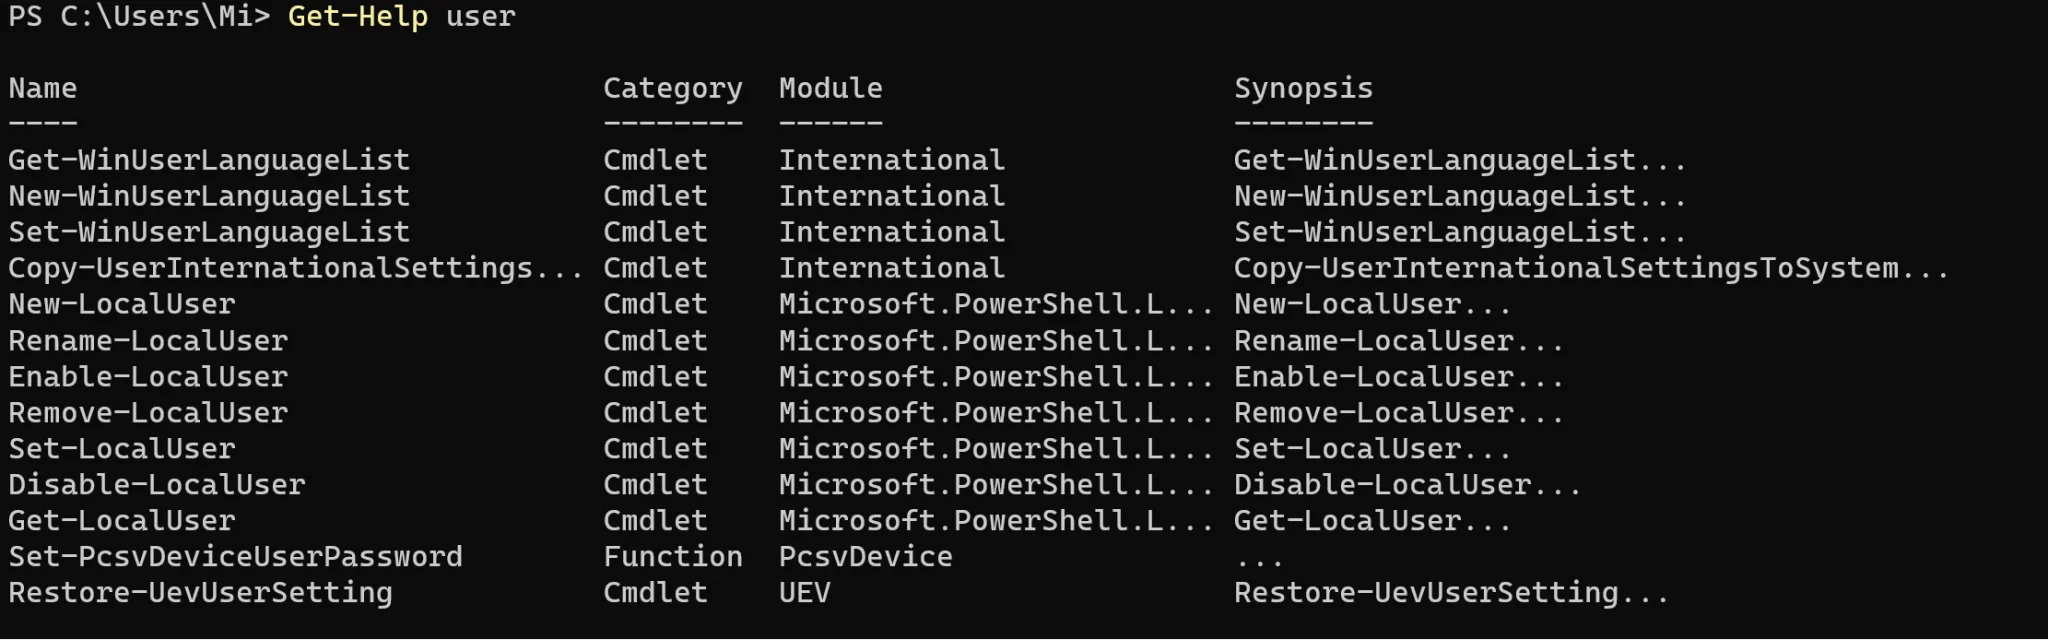The image size is (2048, 640).
Task: Click the Category column header
Action: click(x=672, y=89)
